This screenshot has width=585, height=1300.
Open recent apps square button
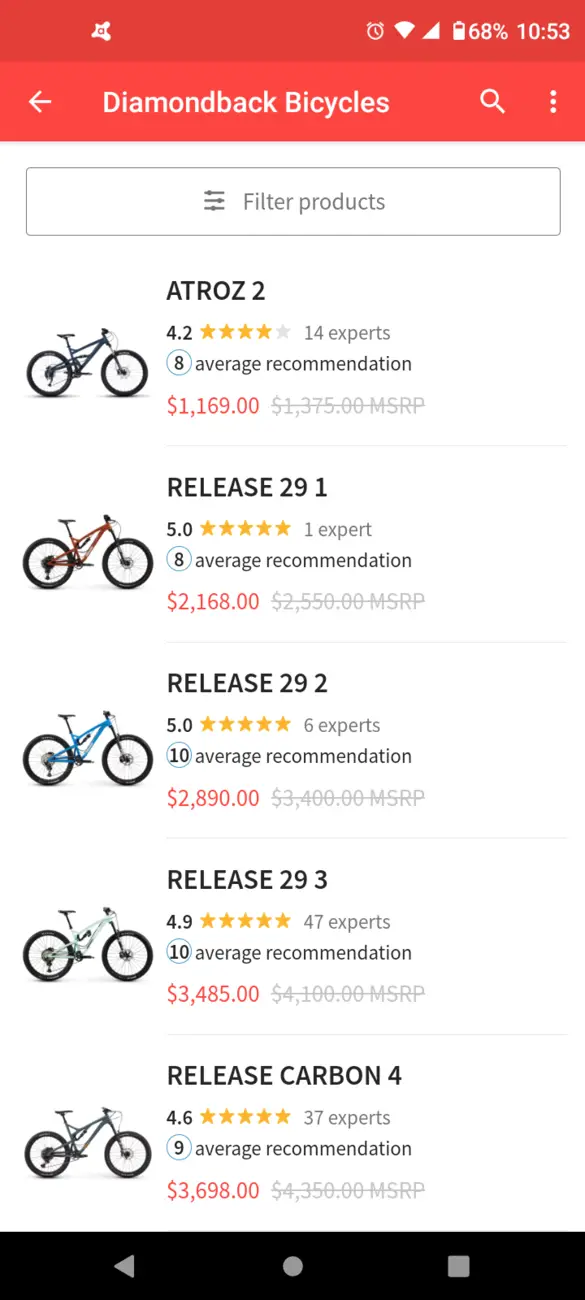click(459, 1266)
